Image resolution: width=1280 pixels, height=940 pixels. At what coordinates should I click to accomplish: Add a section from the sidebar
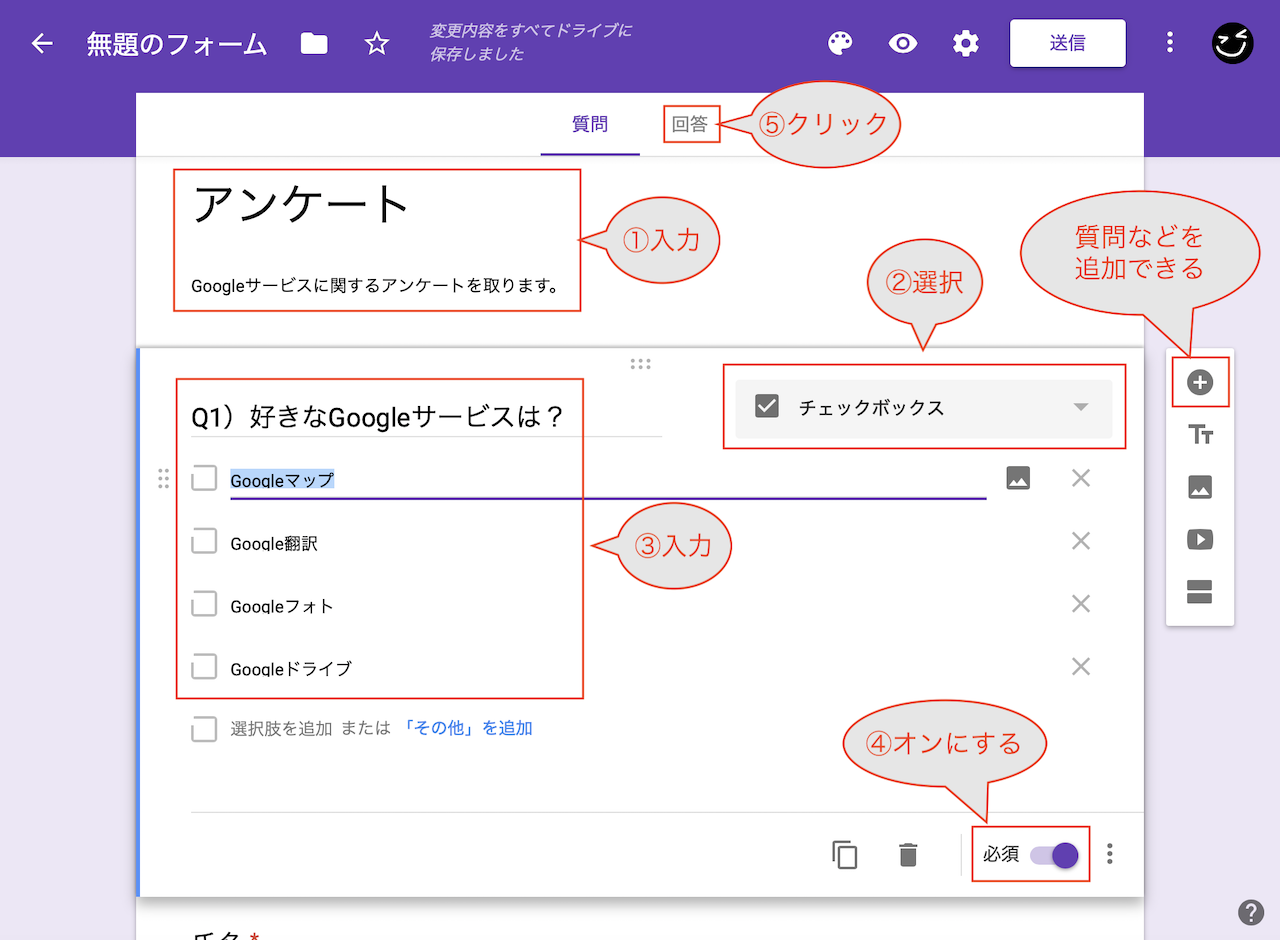point(1199,592)
